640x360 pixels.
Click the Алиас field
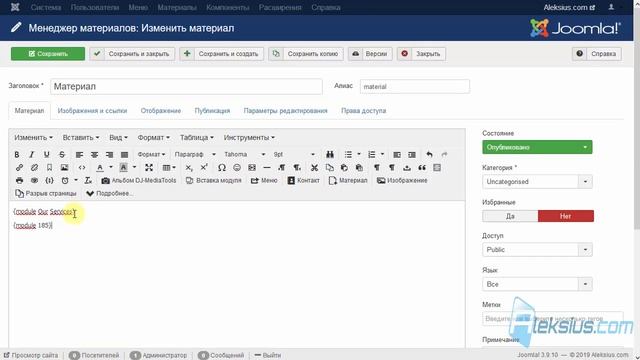click(x=415, y=87)
